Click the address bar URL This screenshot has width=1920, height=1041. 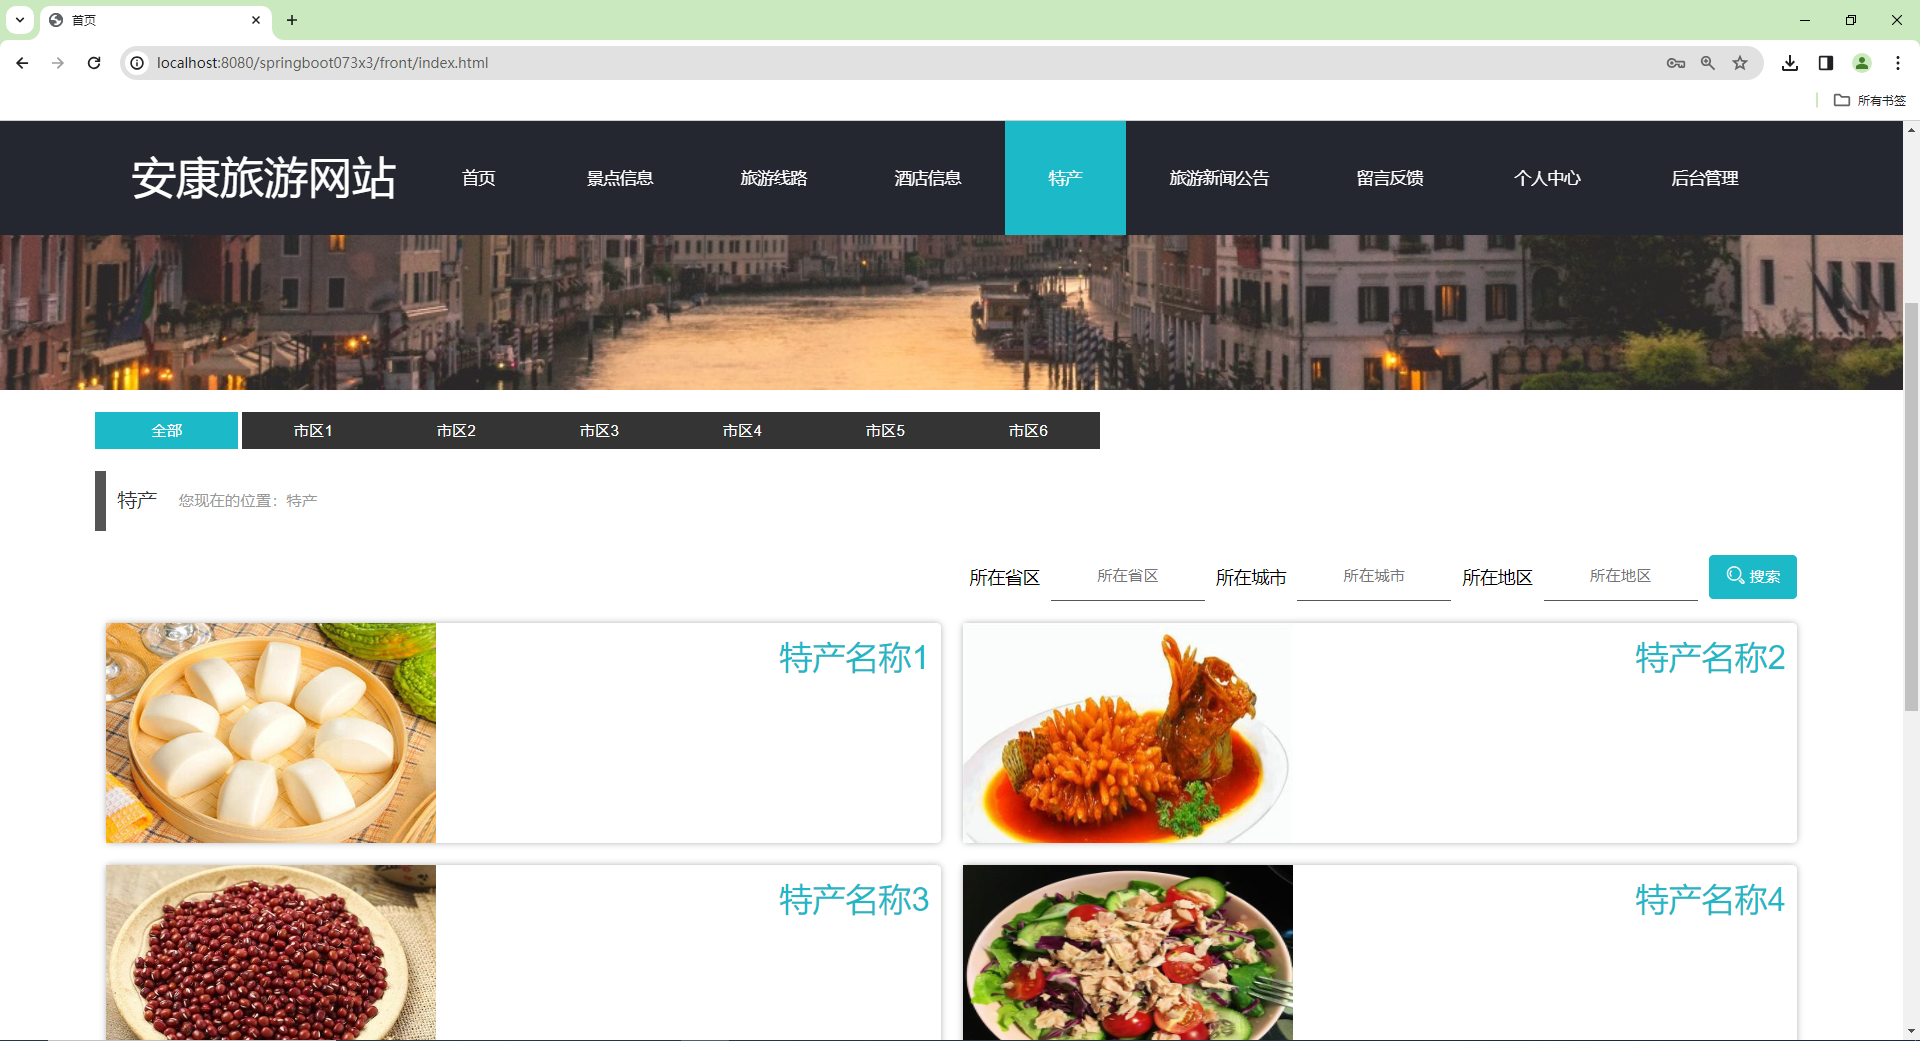322,63
